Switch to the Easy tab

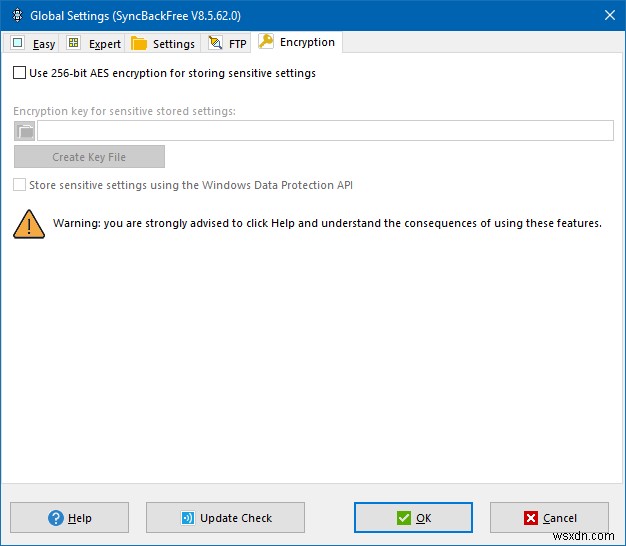(x=32, y=43)
